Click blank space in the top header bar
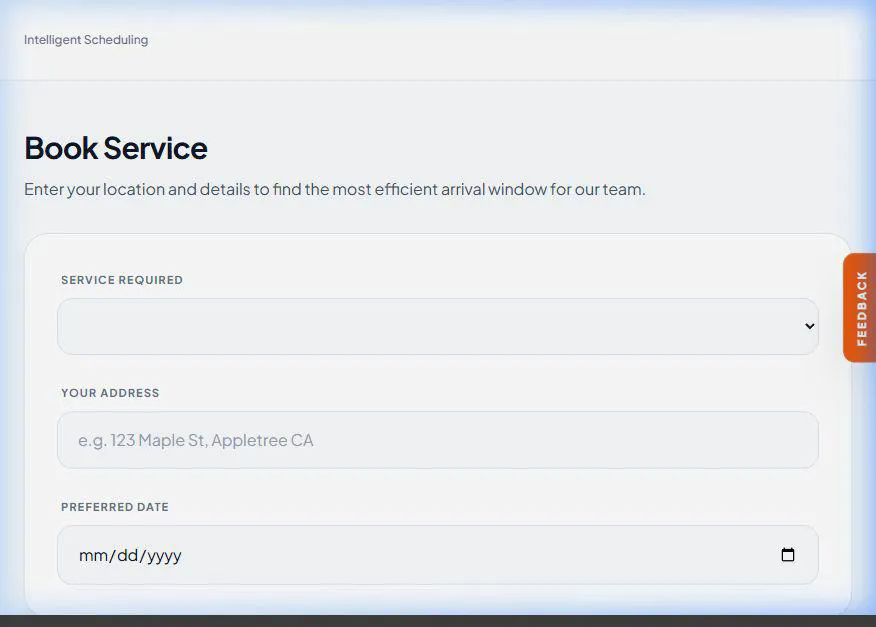Screen dimensions: 876x627 click(x=500, y=40)
